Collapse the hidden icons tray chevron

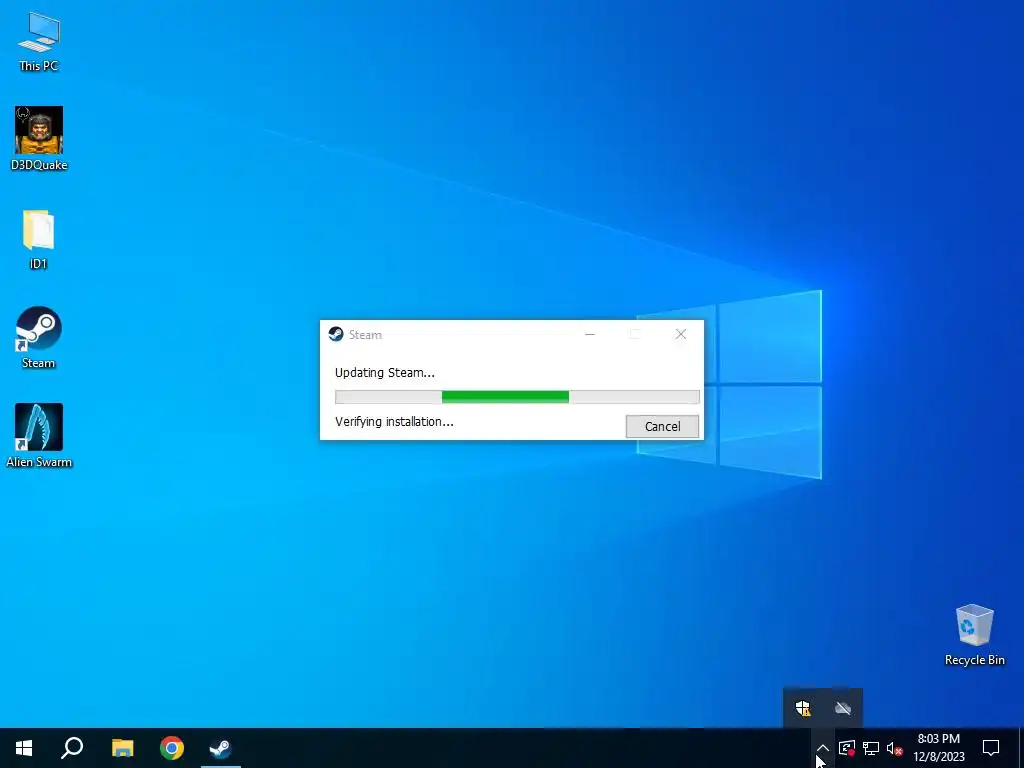(823, 748)
